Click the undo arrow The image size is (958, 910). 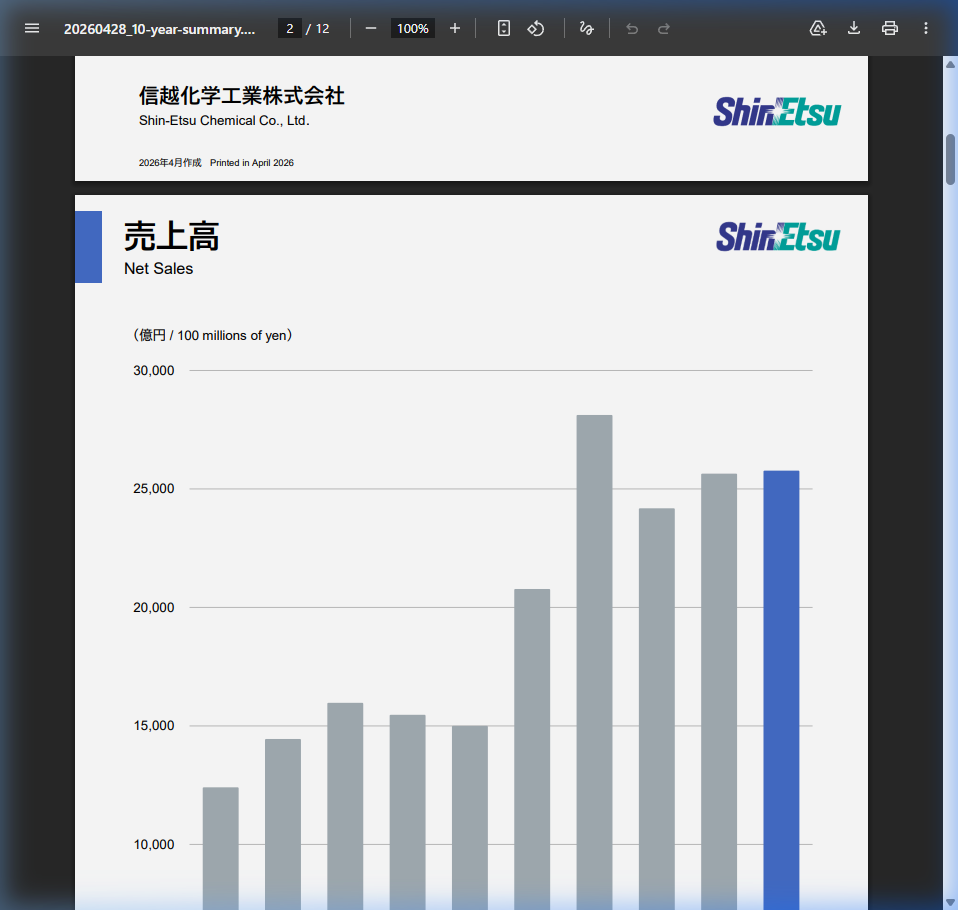click(632, 28)
